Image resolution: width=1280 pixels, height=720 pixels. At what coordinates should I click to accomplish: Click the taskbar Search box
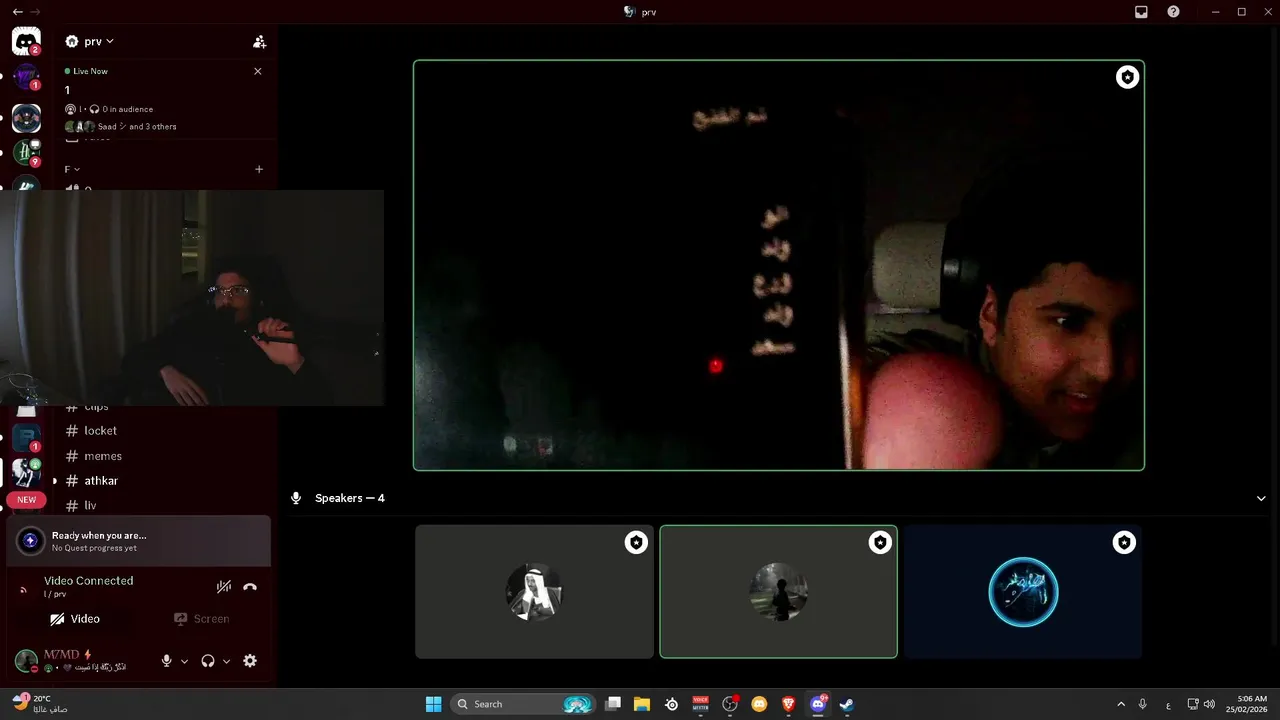[x=522, y=704]
